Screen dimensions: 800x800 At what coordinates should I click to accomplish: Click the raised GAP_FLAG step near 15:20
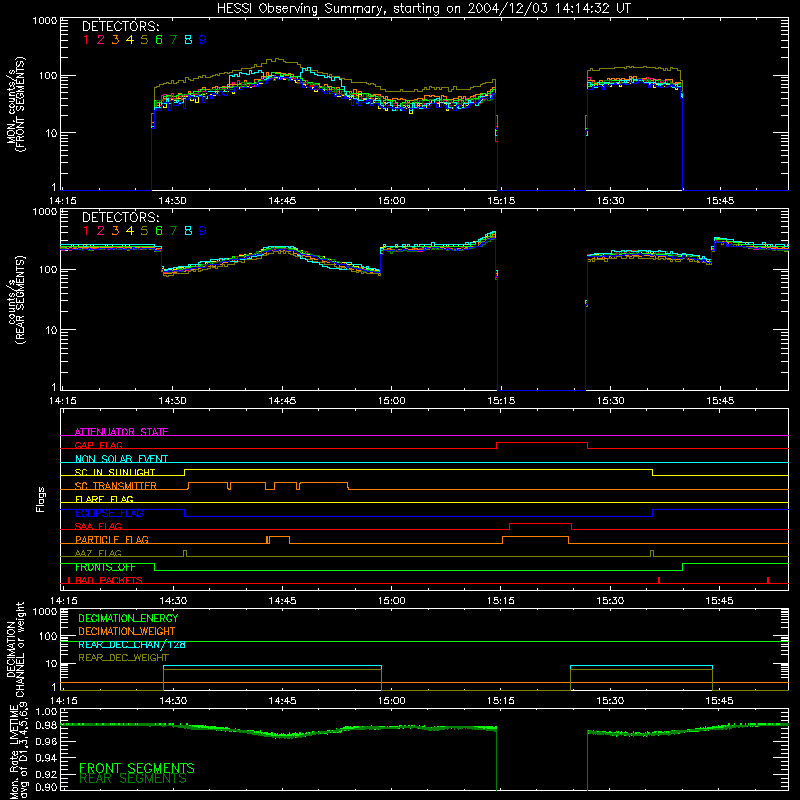(542, 443)
